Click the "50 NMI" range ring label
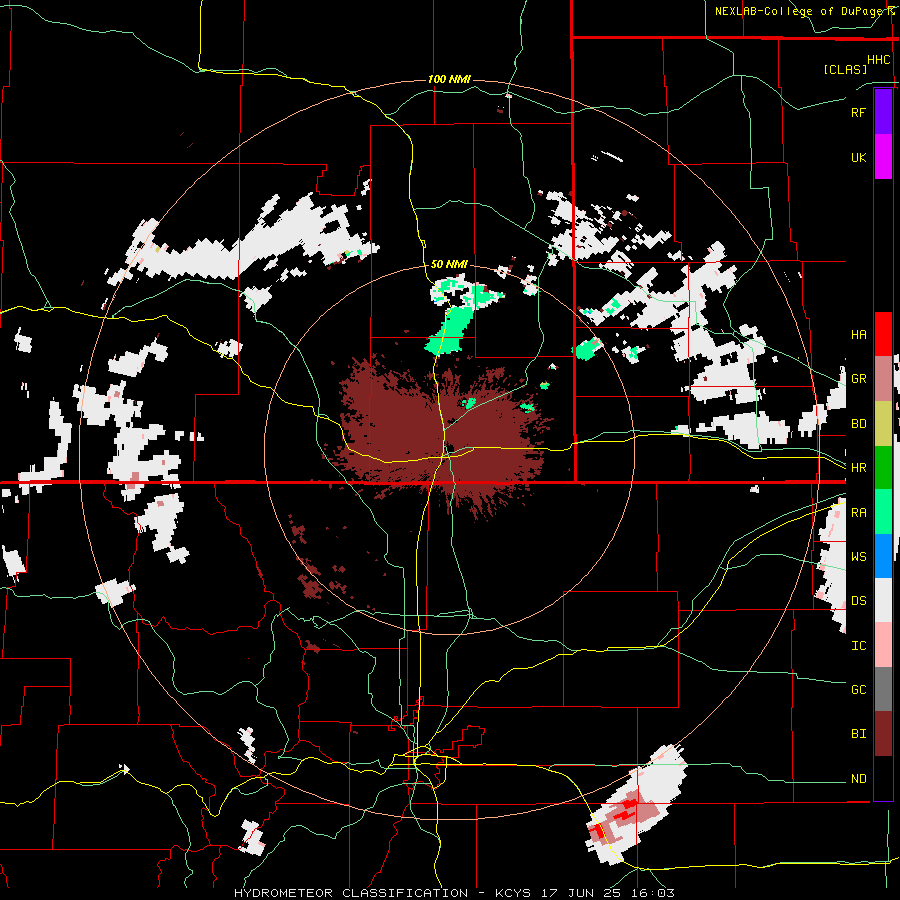The width and height of the screenshot is (900, 900). click(449, 264)
